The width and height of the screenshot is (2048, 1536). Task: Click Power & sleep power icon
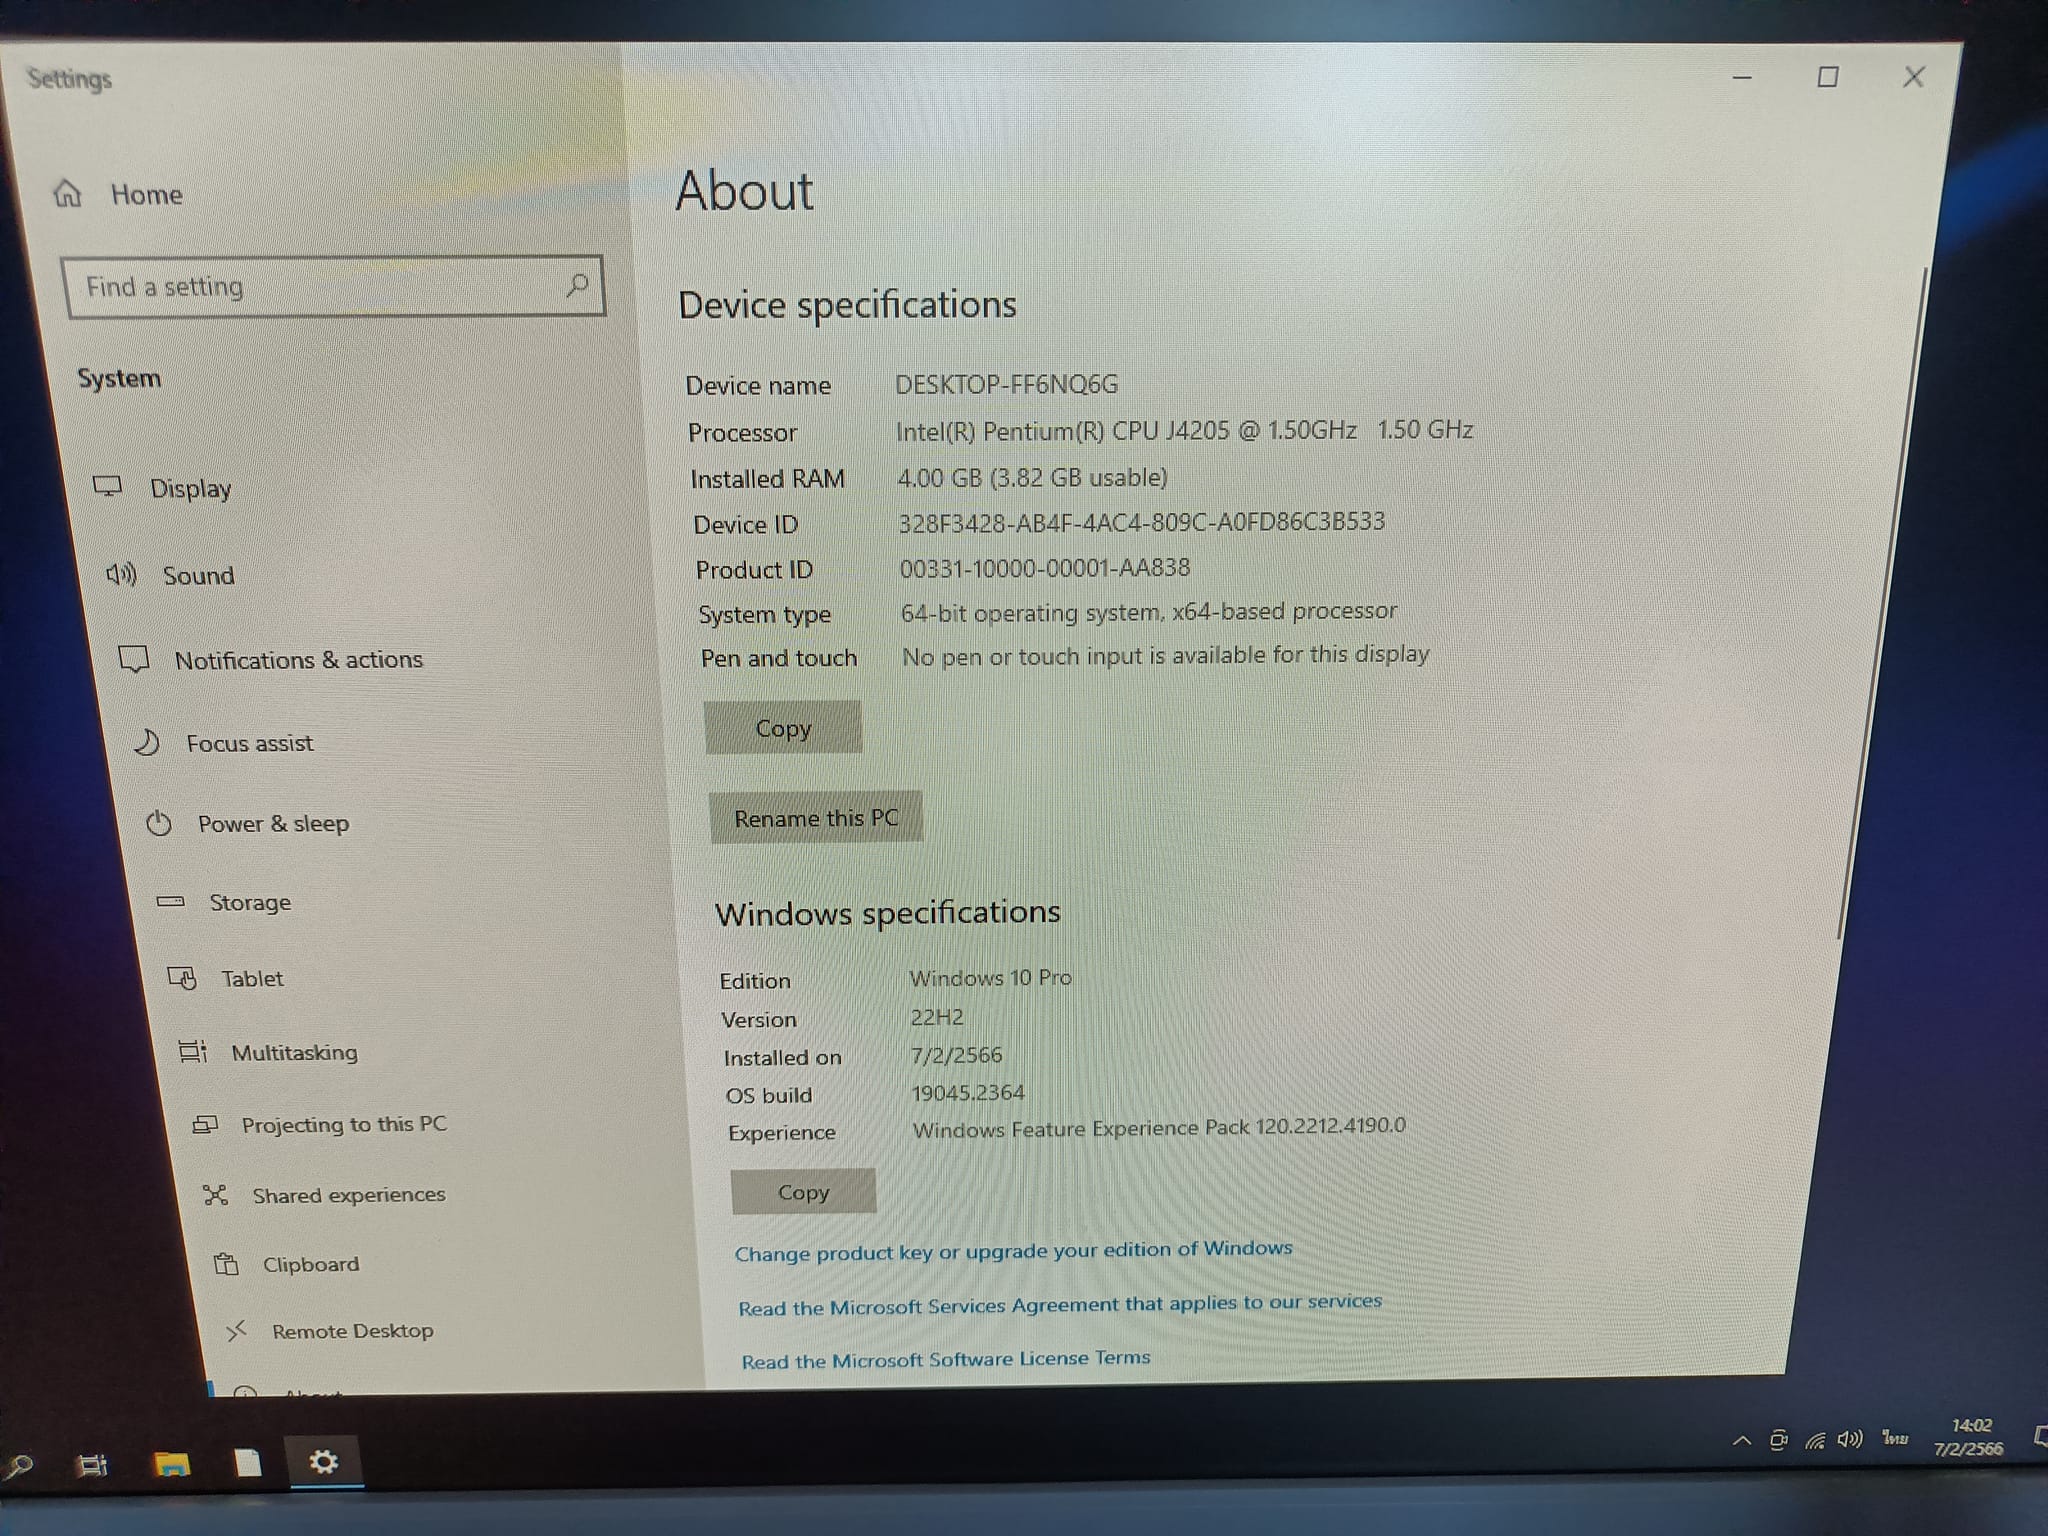click(159, 823)
